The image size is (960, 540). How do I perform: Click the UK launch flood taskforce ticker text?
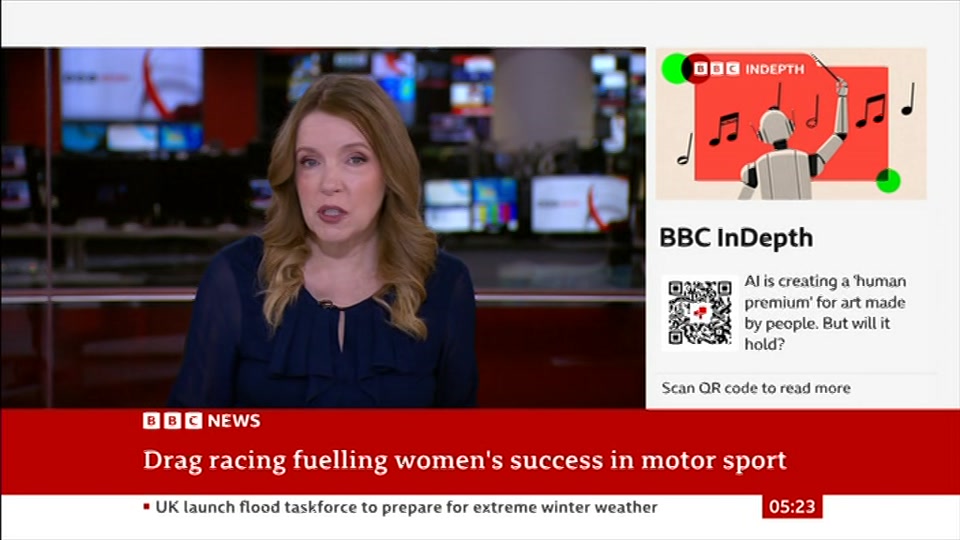click(407, 508)
